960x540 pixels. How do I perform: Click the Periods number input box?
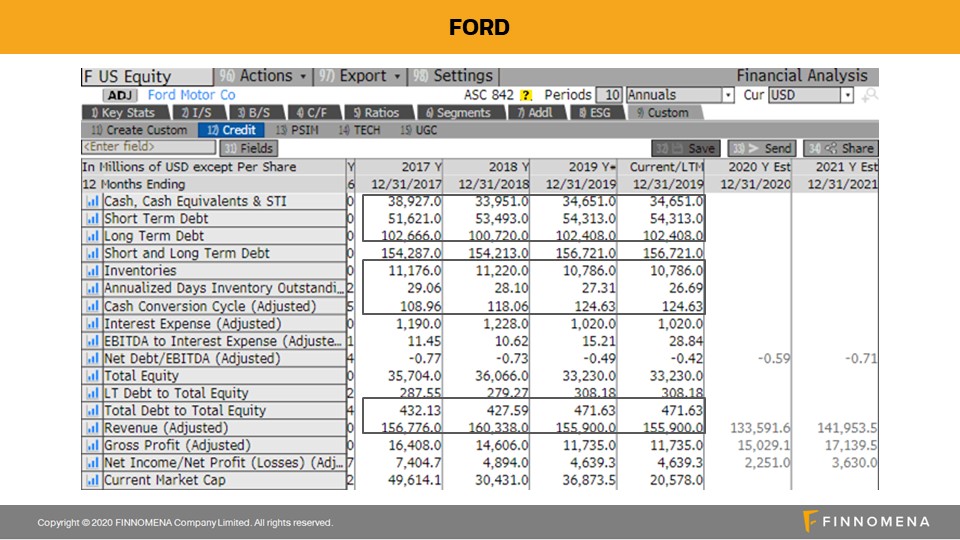(612, 95)
